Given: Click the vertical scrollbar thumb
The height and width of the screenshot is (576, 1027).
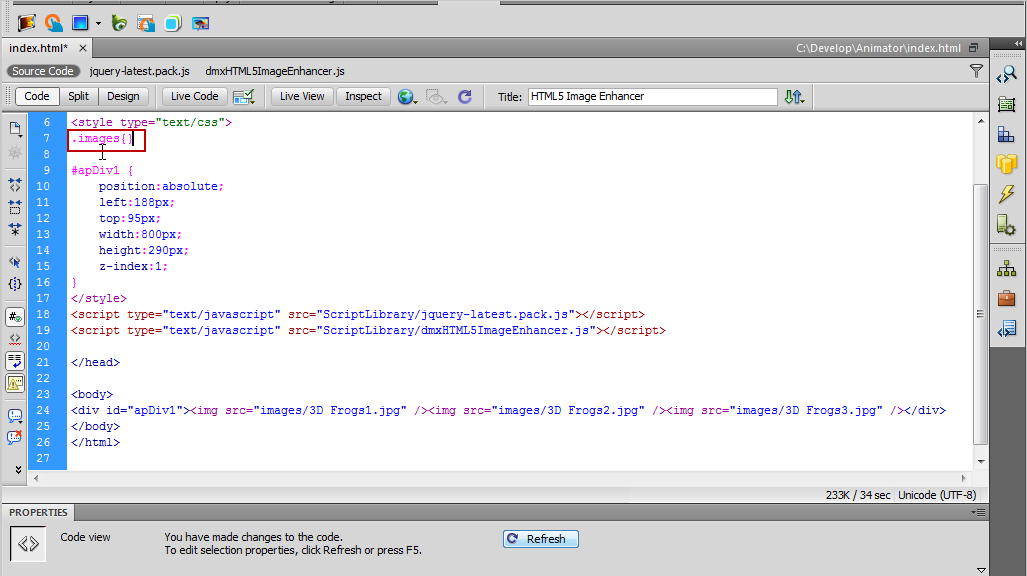Looking at the screenshot, I should [980, 314].
